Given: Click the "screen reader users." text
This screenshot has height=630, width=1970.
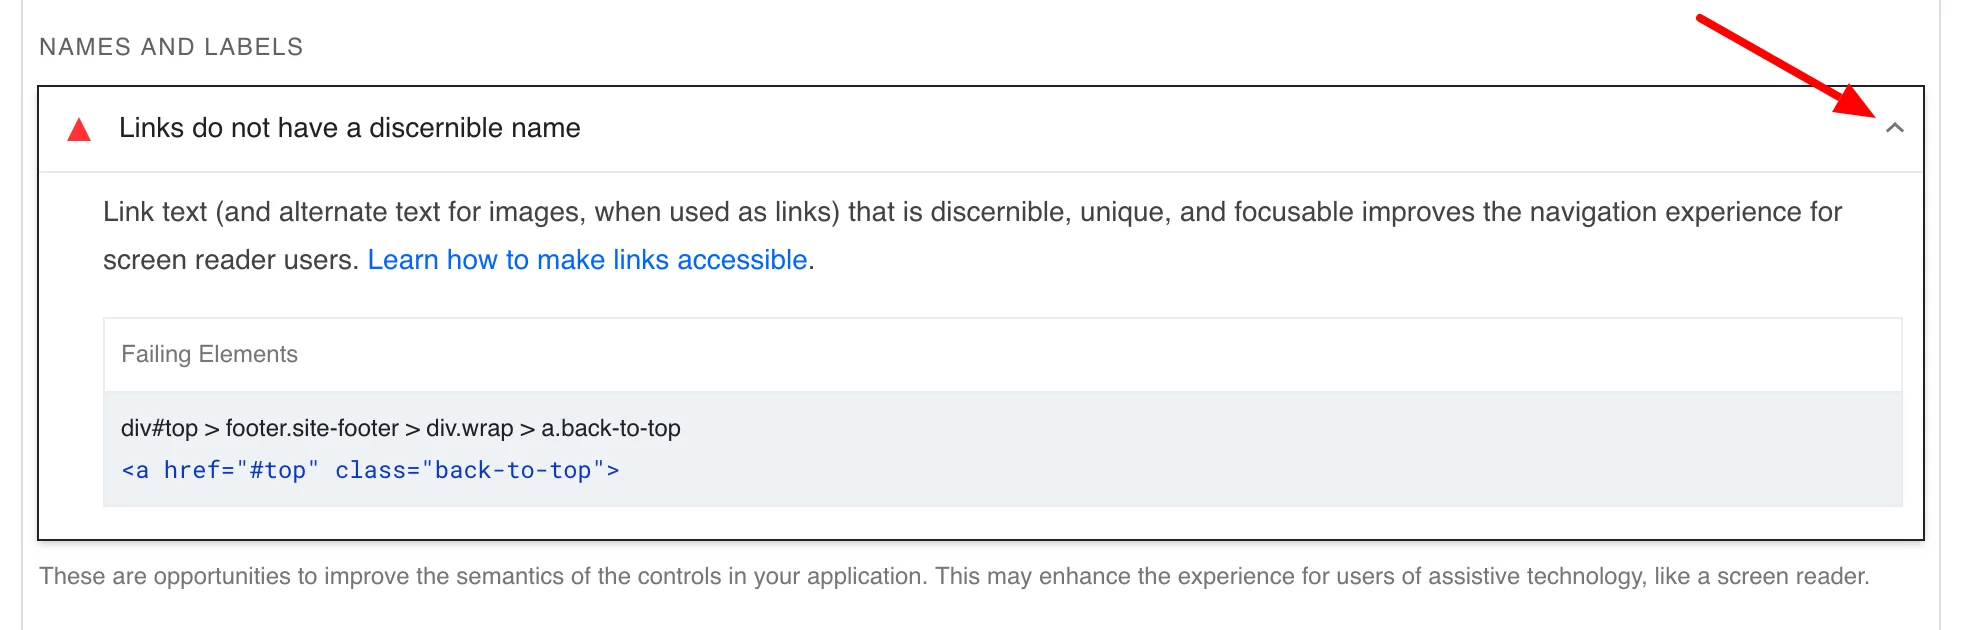Looking at the screenshot, I should click(x=231, y=260).
